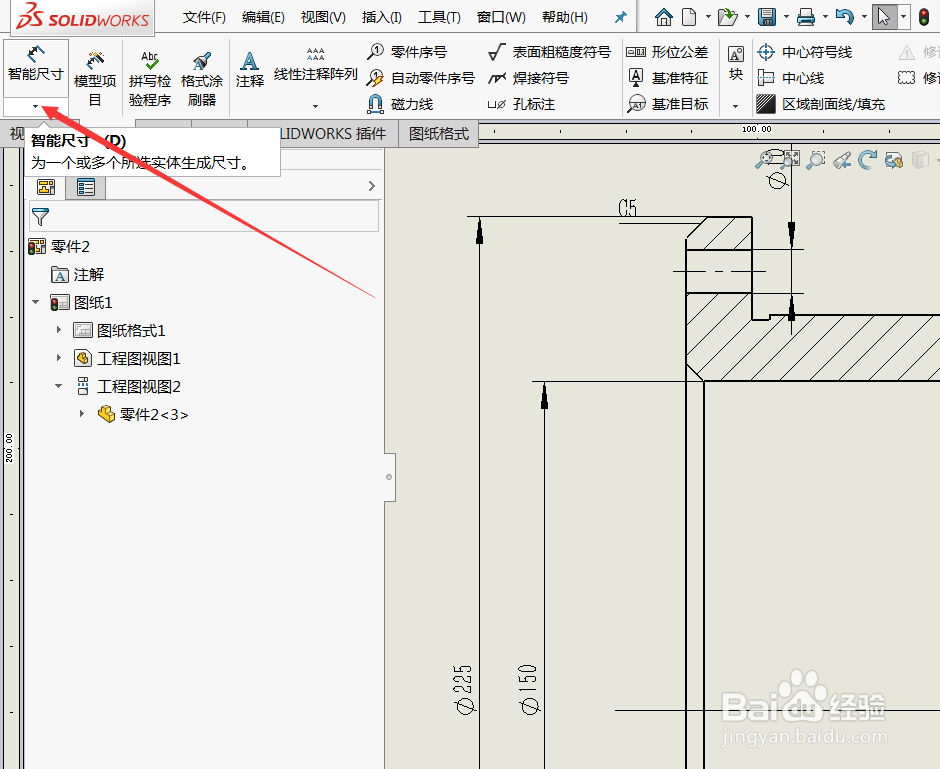Image resolution: width=940 pixels, height=769 pixels.
Task: Expand the 工程图视图1 node
Action: click(59, 358)
